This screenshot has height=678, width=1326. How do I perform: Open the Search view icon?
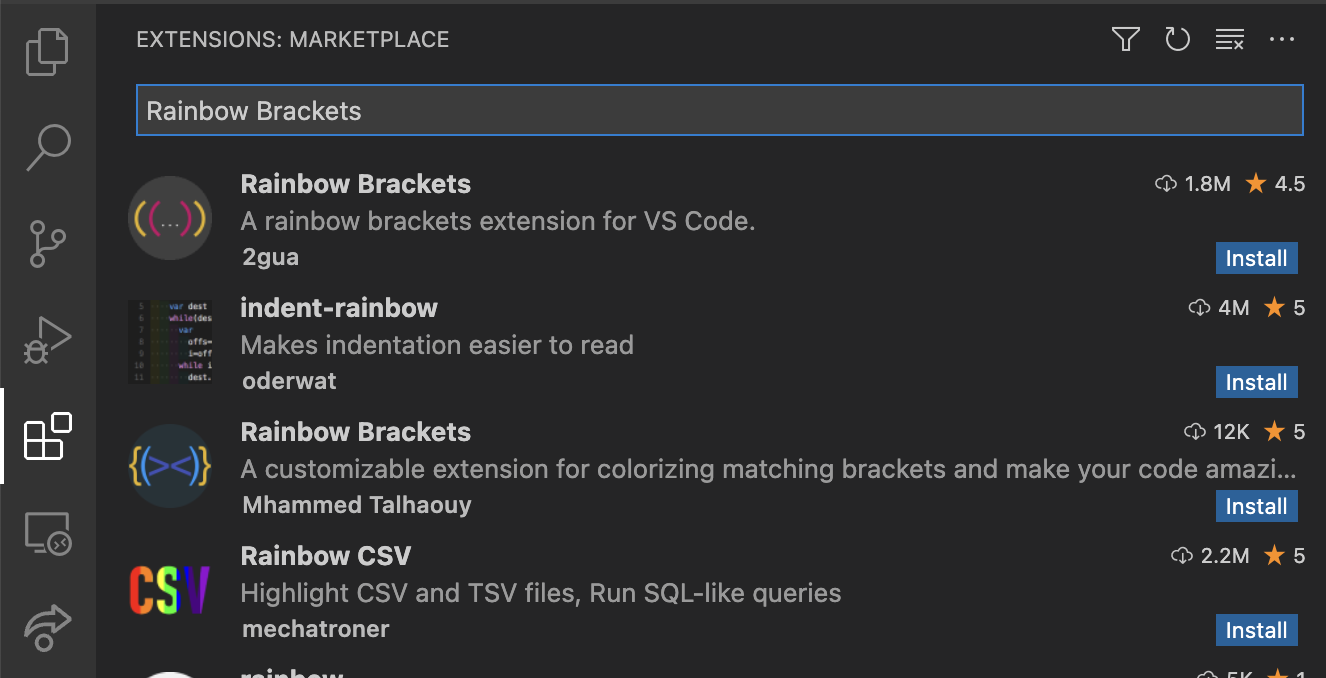point(47,147)
